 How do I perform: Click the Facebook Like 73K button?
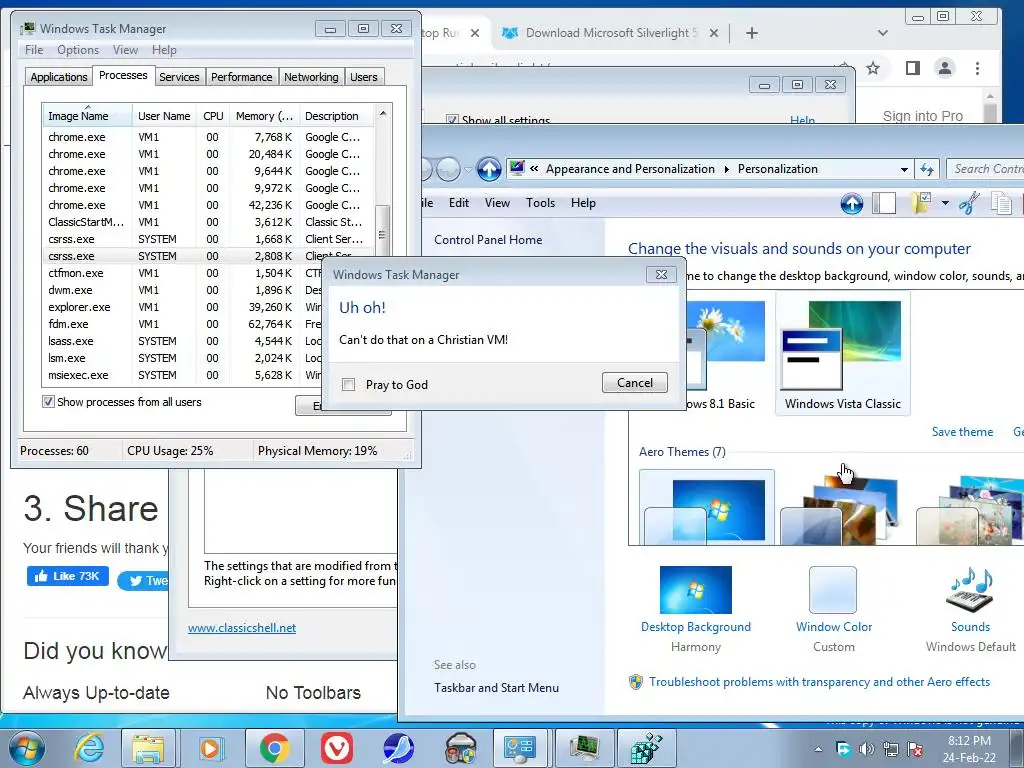point(67,576)
